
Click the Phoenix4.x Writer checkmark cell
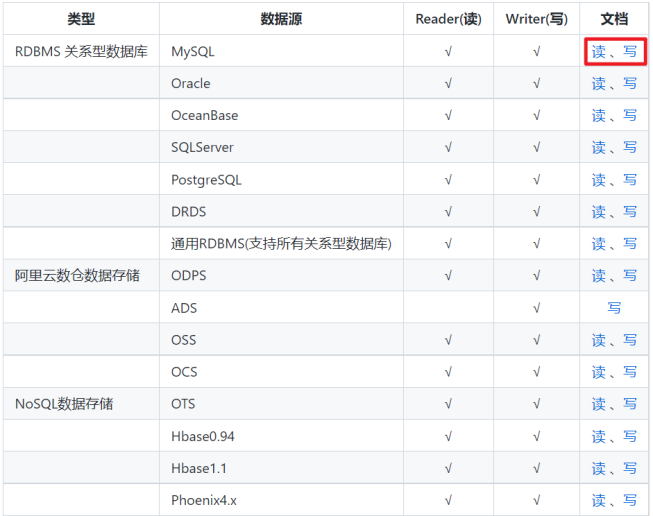[536, 500]
